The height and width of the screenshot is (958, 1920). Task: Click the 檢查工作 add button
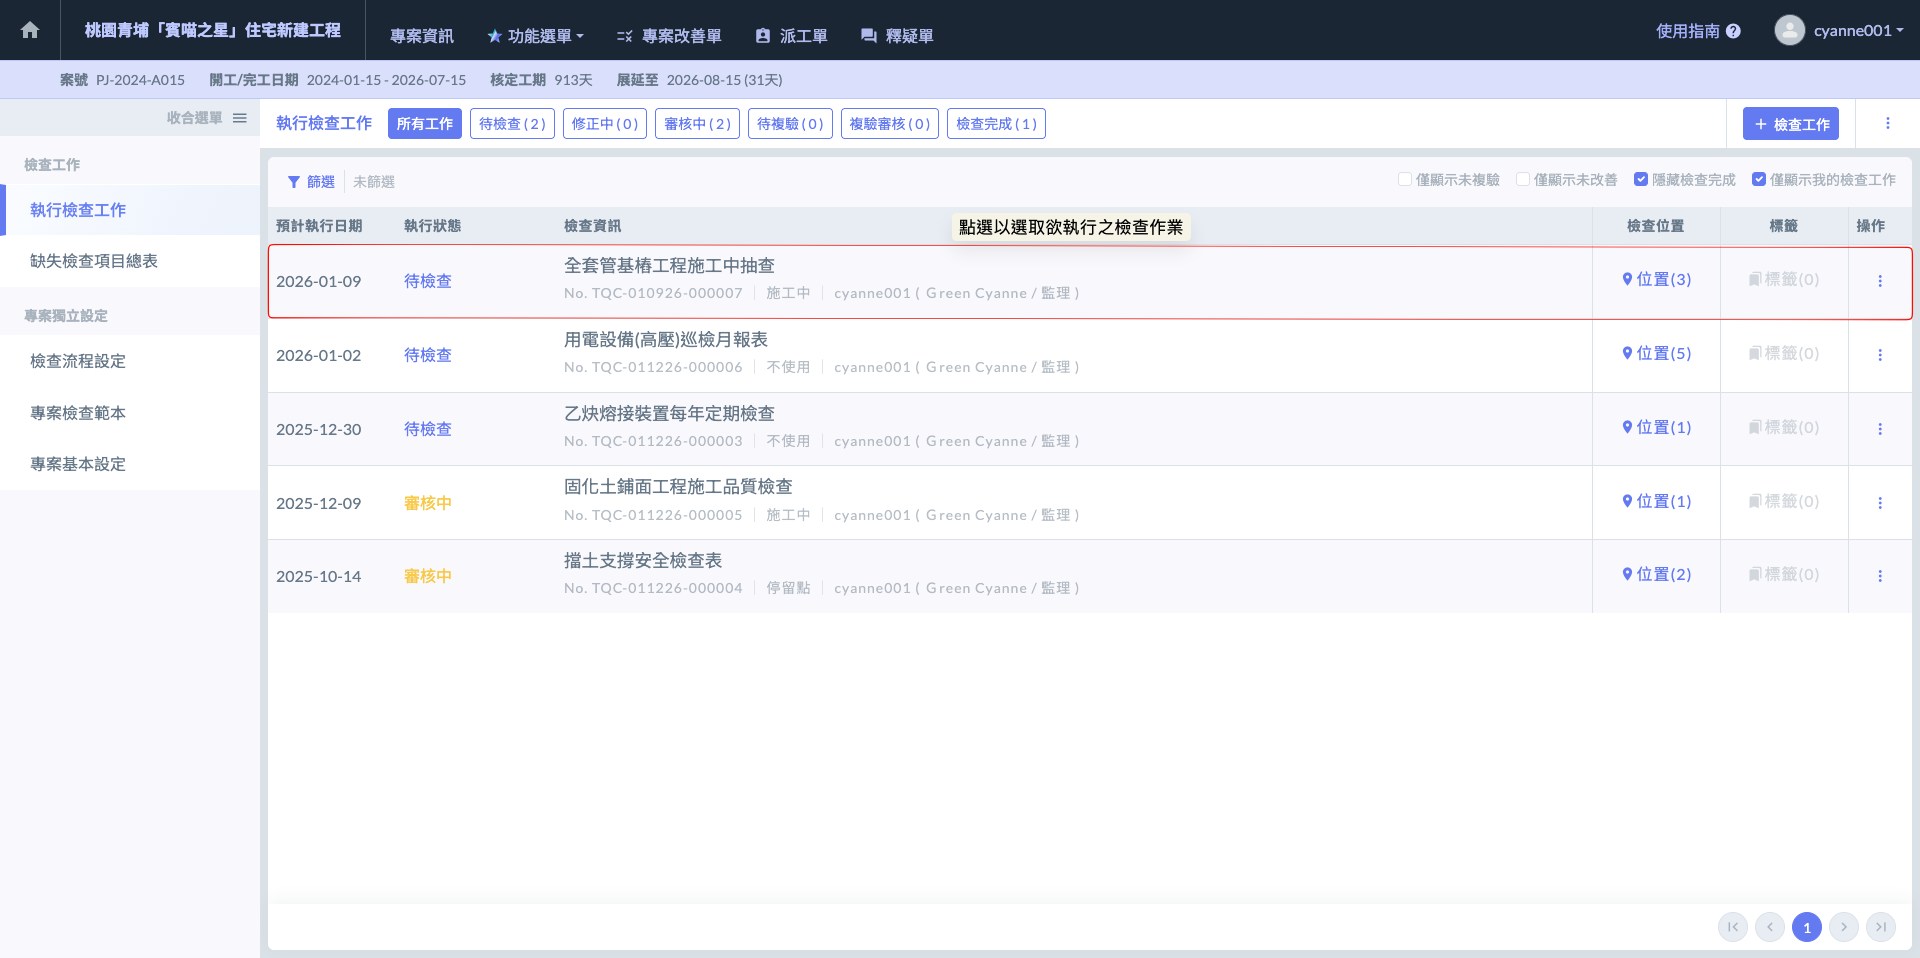pyautogui.click(x=1790, y=124)
